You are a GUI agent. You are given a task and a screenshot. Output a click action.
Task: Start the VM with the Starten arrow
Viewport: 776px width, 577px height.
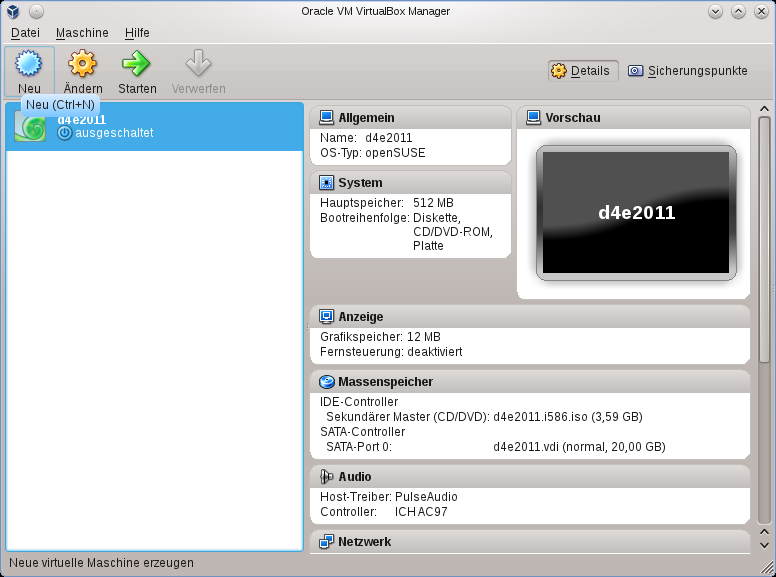[x=137, y=65]
